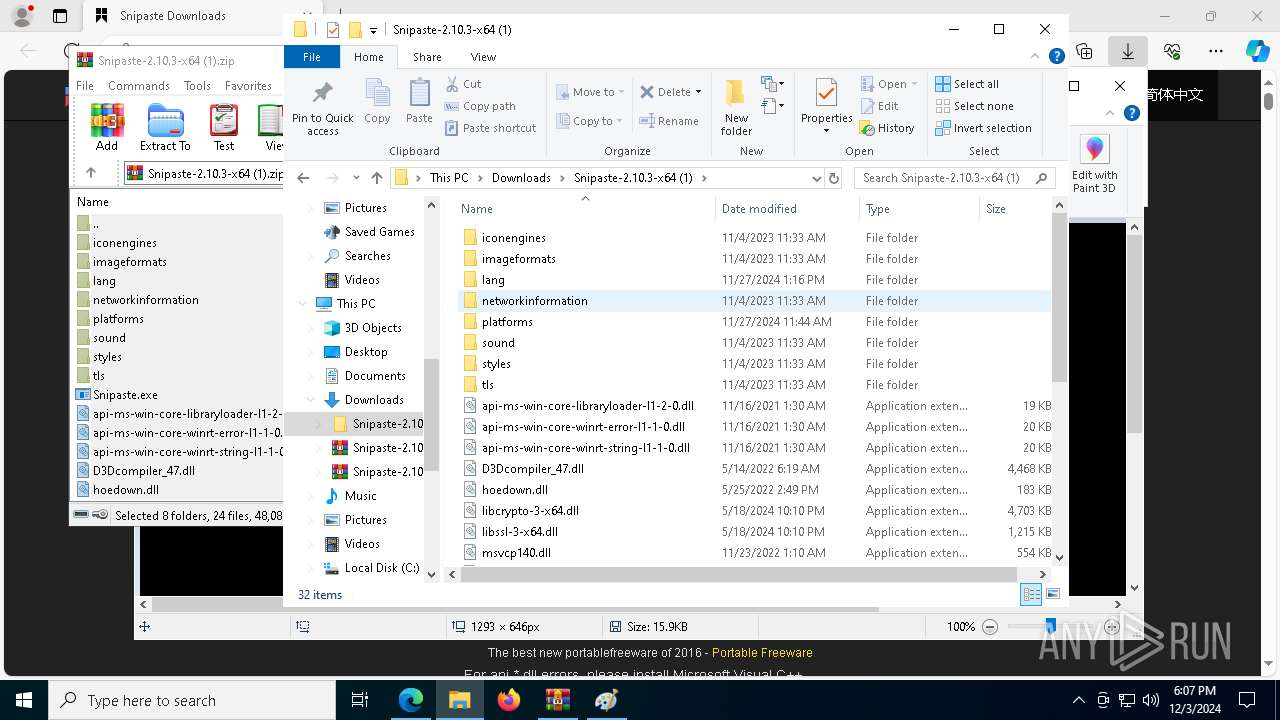Screen dimensions: 1280x720
Task: Click the Rename ribbon button
Action: point(669,121)
